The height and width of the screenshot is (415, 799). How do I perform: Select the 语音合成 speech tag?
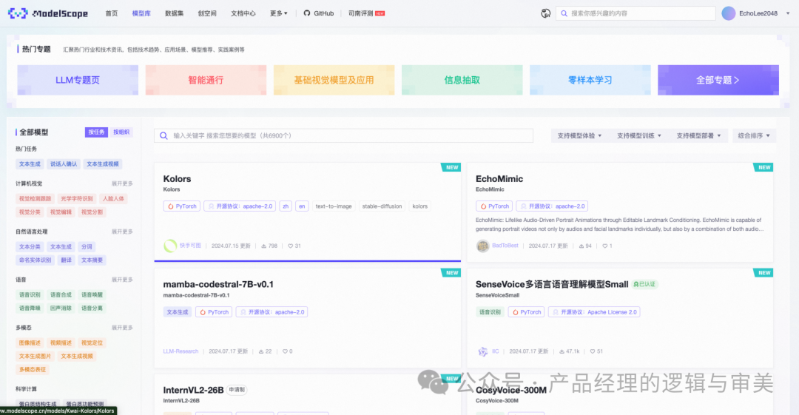click(61, 295)
